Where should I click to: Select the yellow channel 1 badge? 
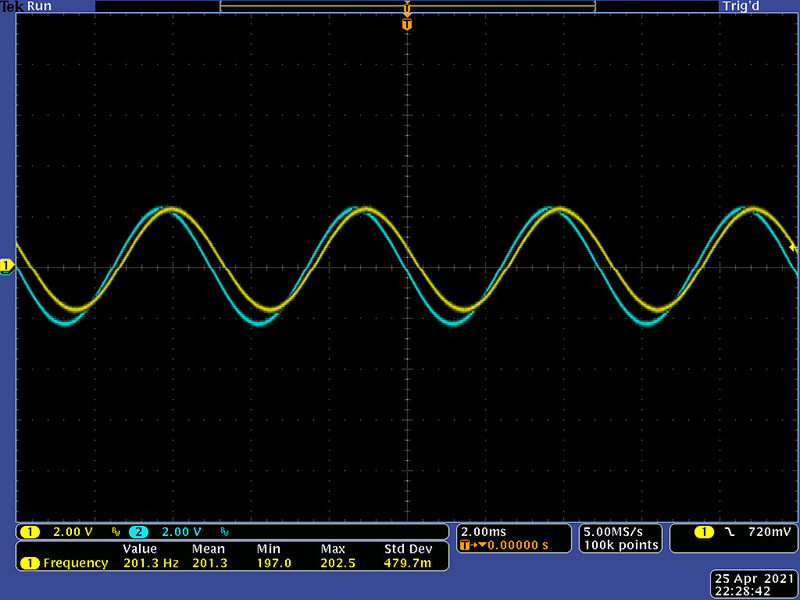coord(30,531)
